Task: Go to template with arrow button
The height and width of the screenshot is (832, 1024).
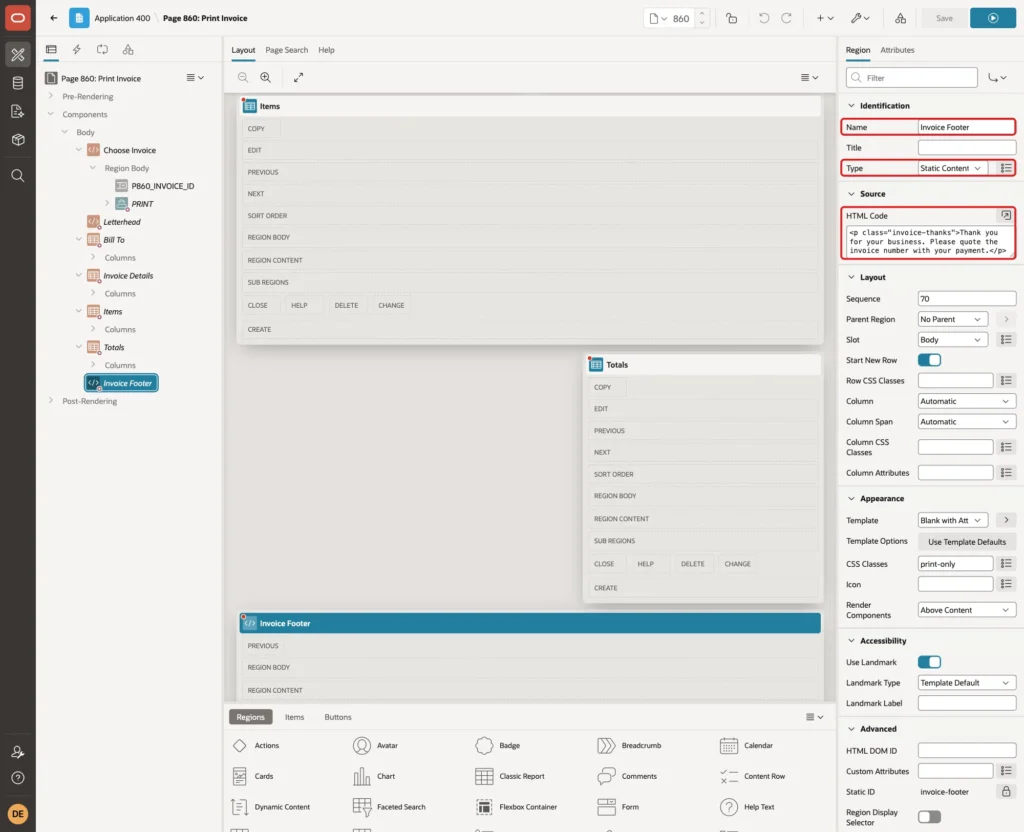Action: click(1006, 520)
